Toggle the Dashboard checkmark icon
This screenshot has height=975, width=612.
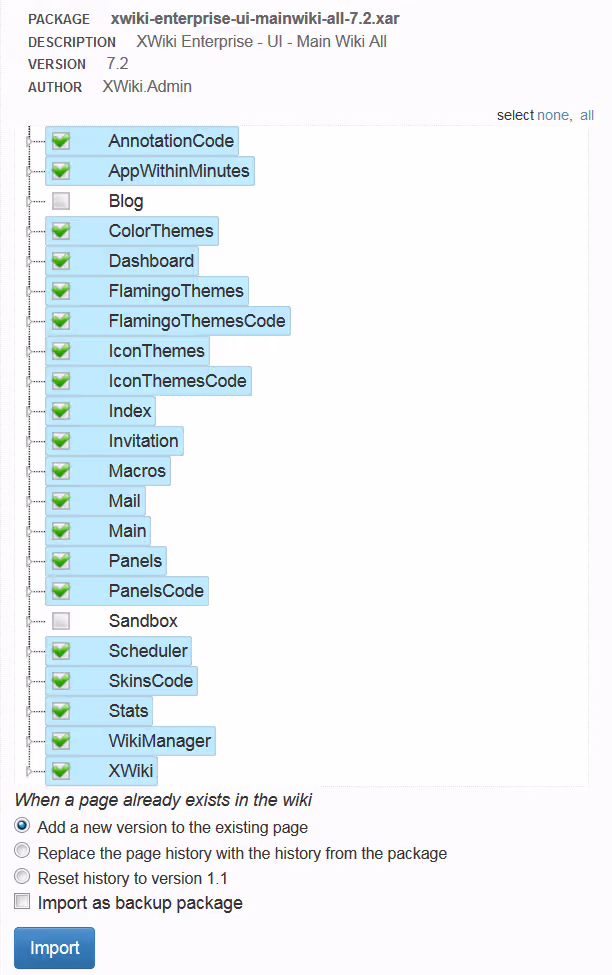(61, 261)
